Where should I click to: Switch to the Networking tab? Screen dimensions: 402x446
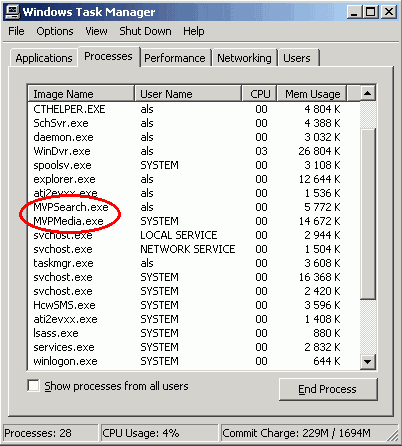(244, 58)
